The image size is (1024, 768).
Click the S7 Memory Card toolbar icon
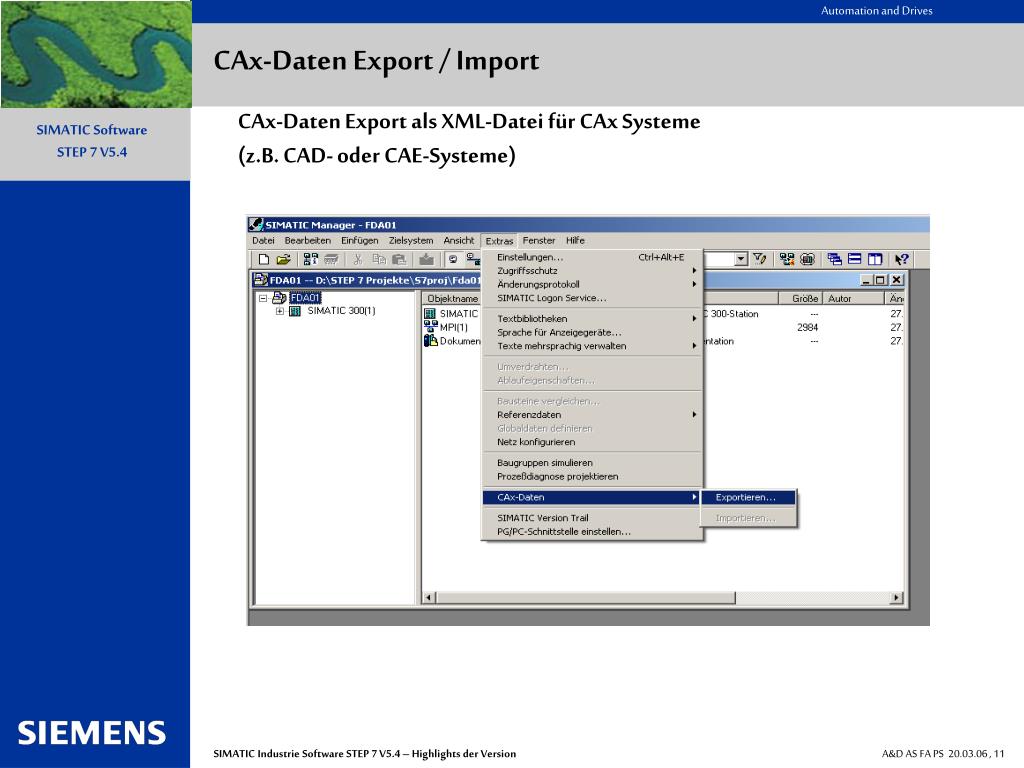[331, 259]
